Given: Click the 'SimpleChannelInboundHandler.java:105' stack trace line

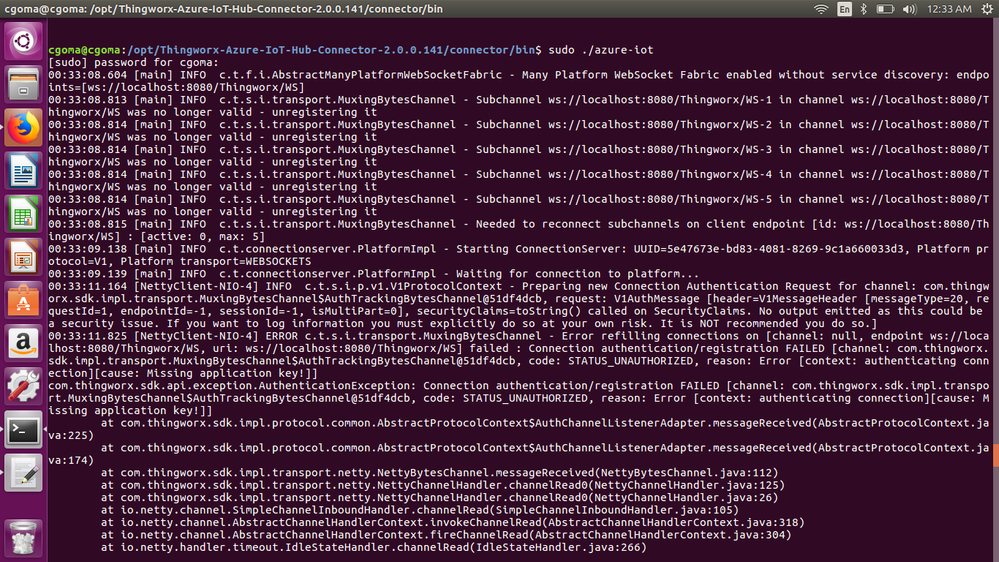Looking at the screenshot, I should click(x=420, y=510).
